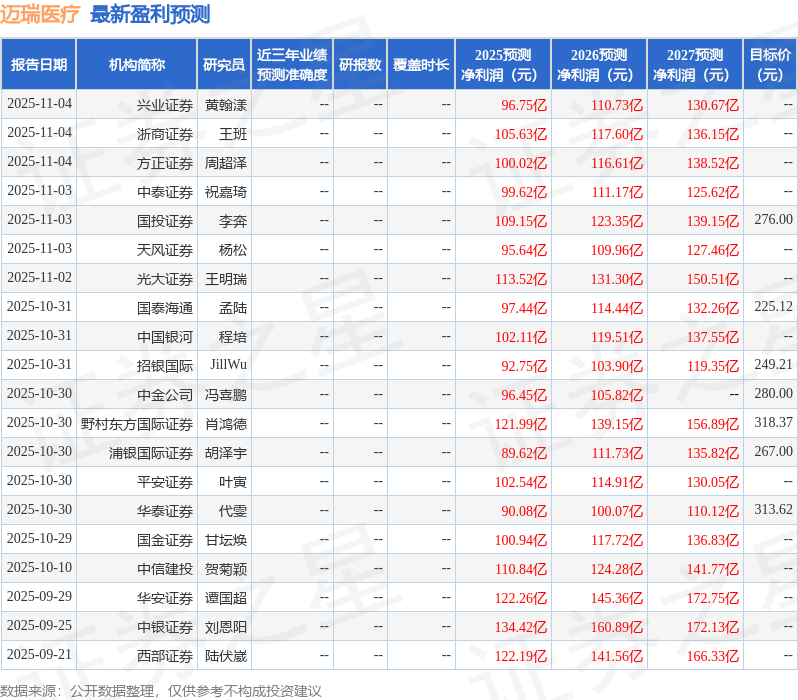This screenshot has width=798, height=700.
Task: Click the 最新盈利预测 heading
Action: click(150, 14)
